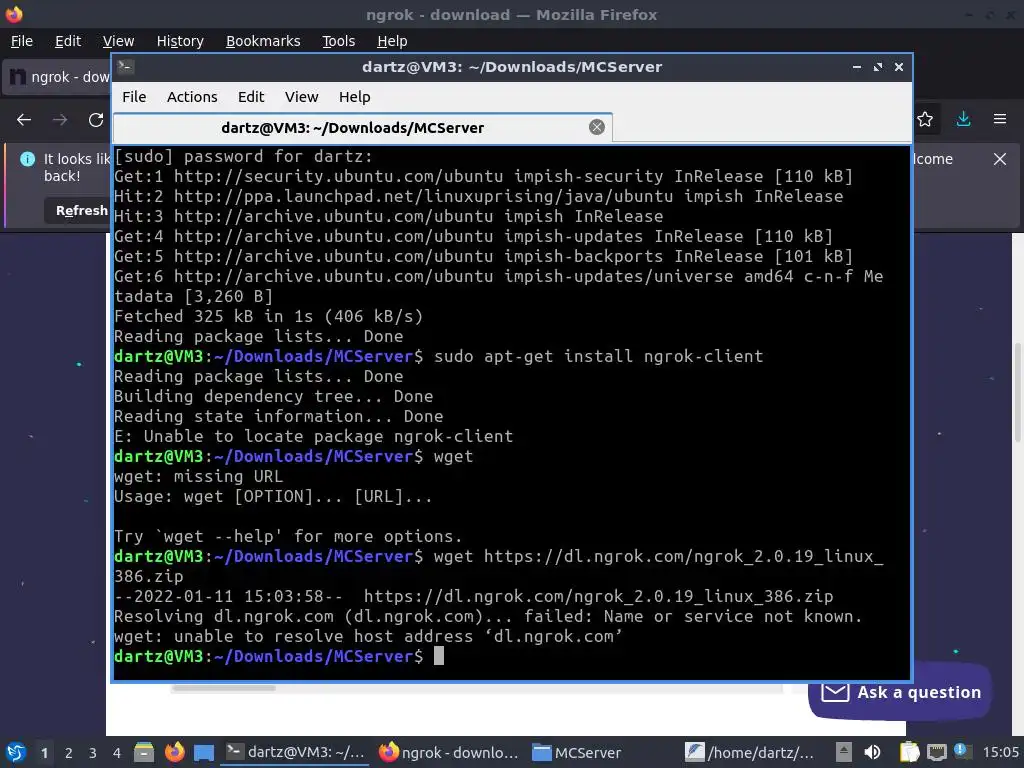The height and width of the screenshot is (768, 1024).
Task: Open the update notifier tray icon
Action: pos(961,751)
